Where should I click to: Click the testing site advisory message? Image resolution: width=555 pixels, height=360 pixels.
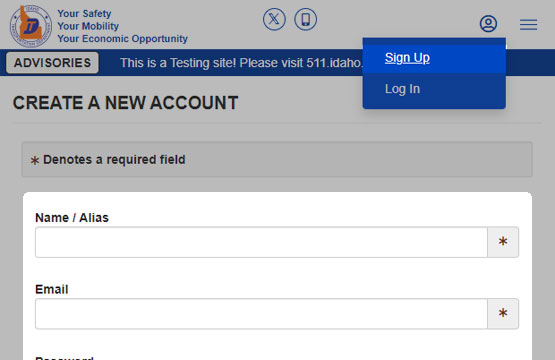(x=241, y=63)
